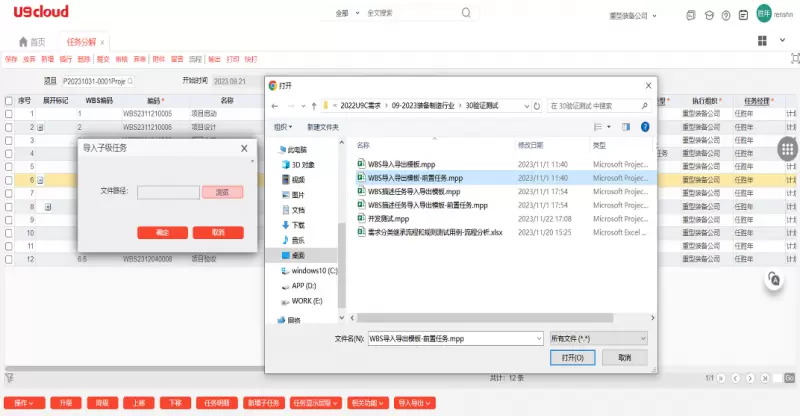Click the help question mark icon
This screenshot has height=416, width=800.
645,127
